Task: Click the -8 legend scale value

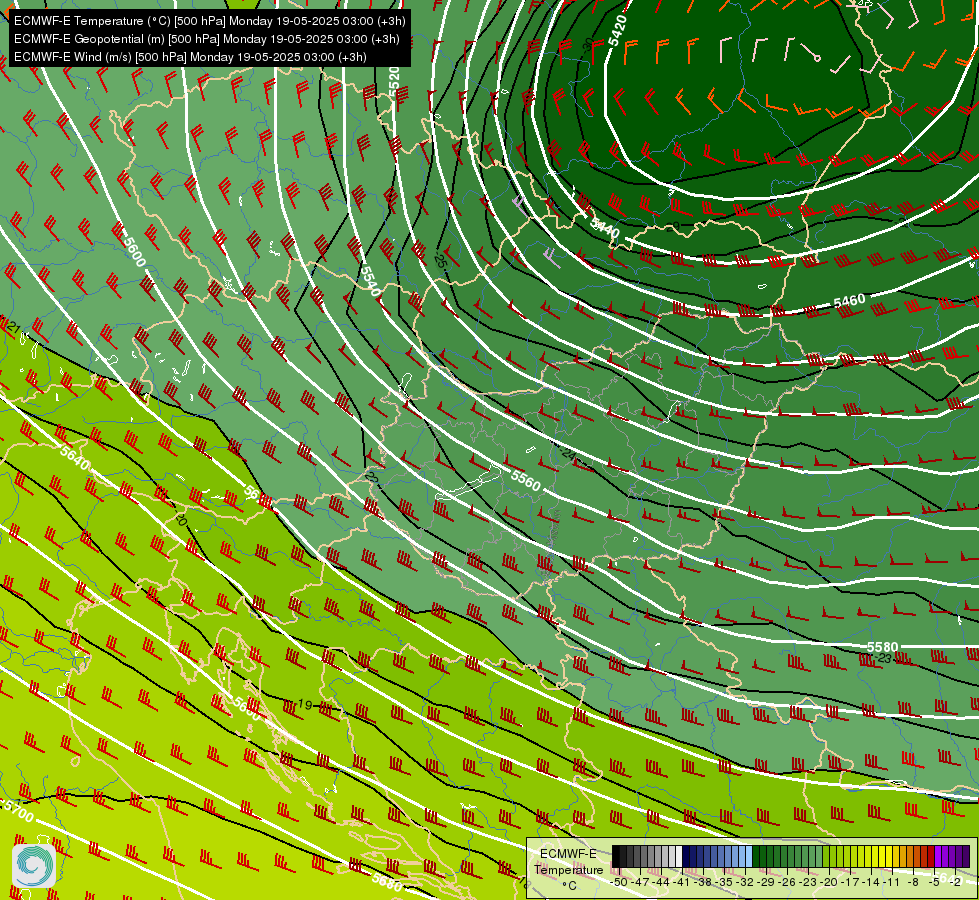Action: (913, 882)
